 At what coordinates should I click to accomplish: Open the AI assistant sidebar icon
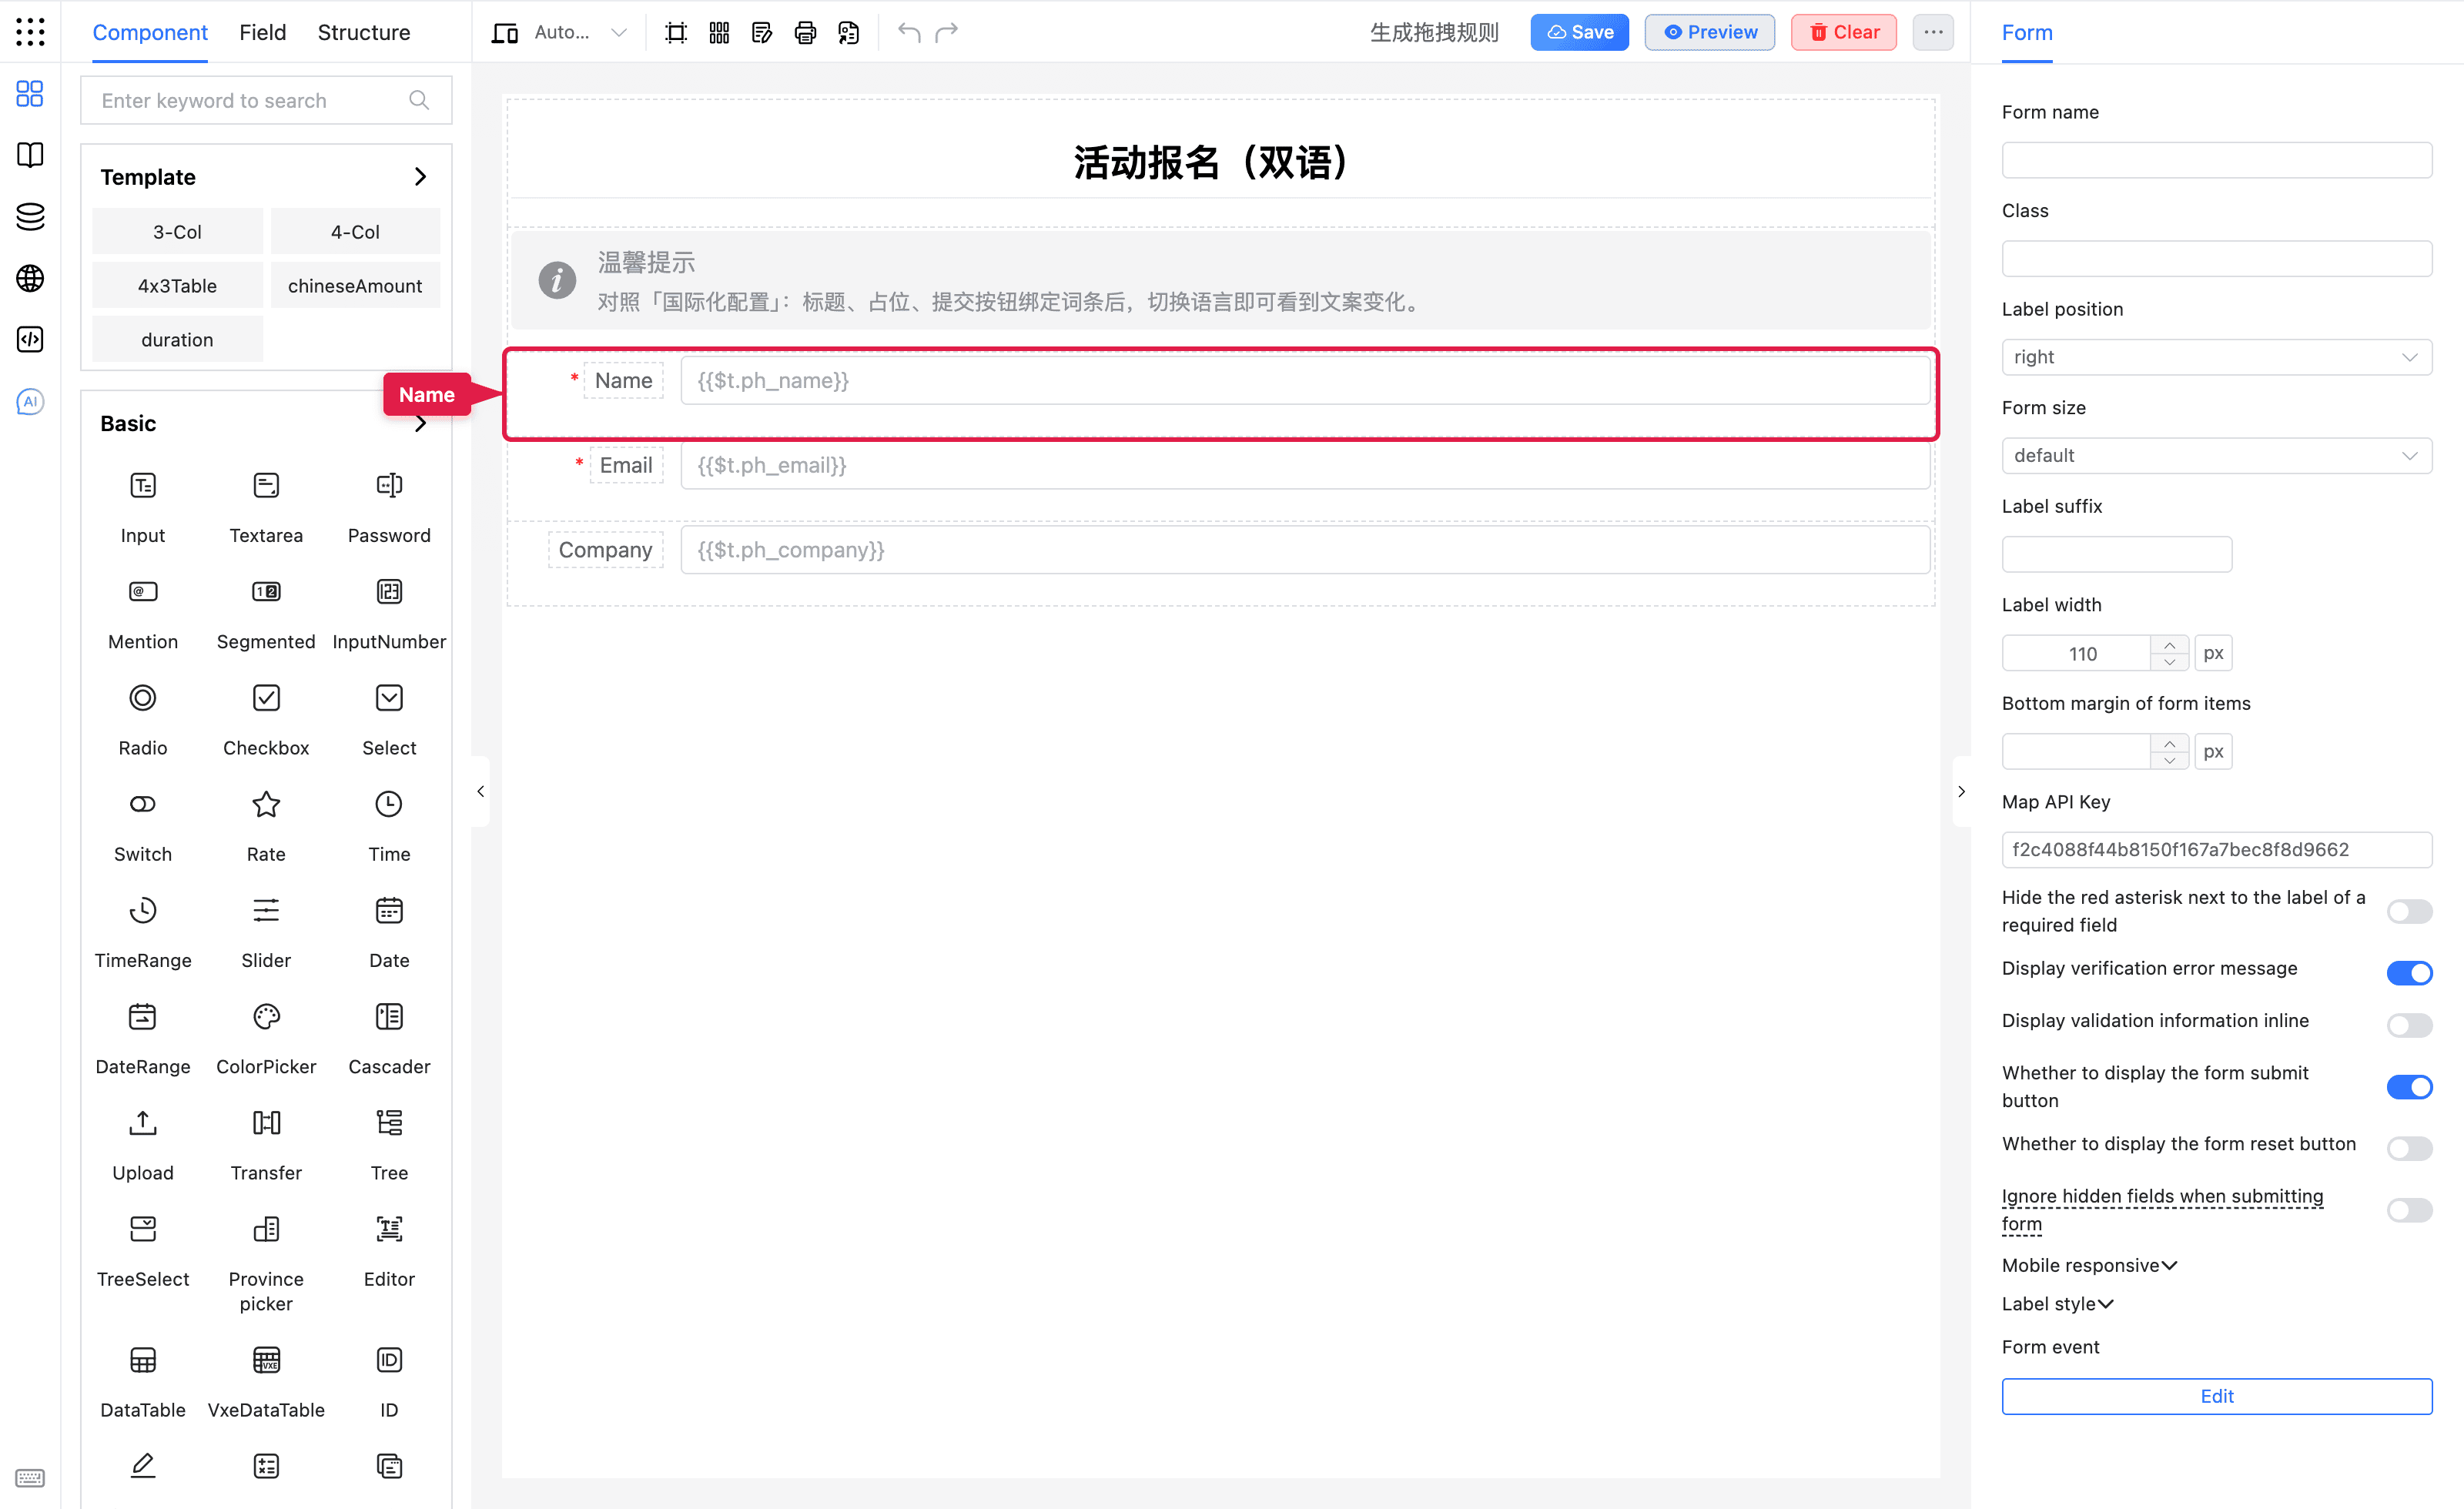point(30,401)
